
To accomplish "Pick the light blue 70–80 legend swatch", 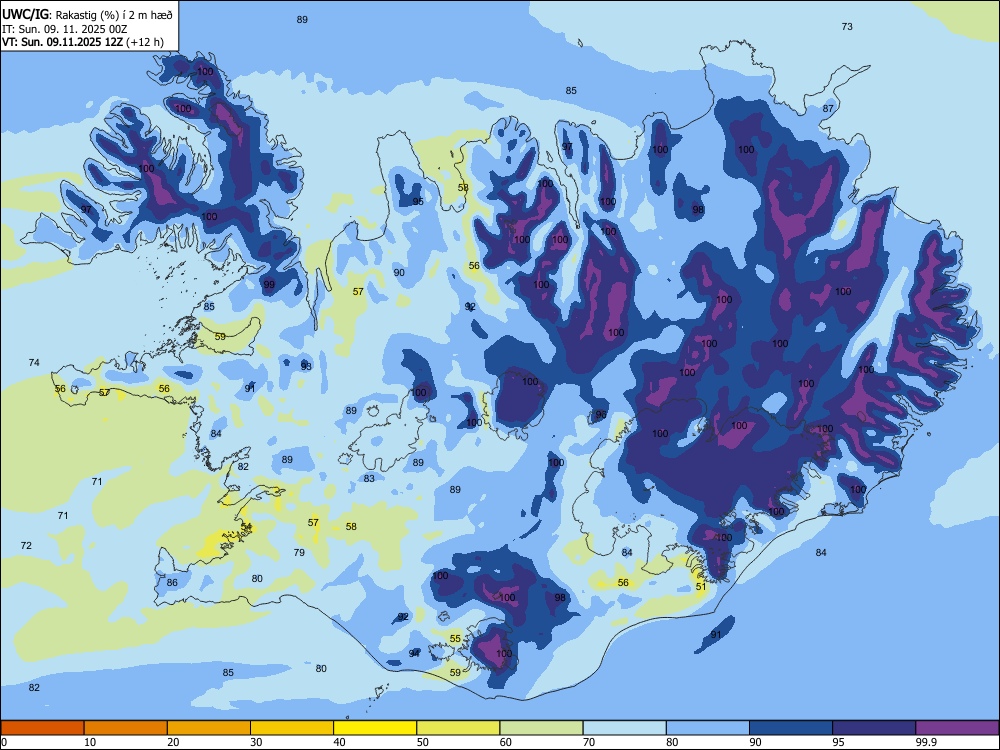I will [x=624, y=728].
